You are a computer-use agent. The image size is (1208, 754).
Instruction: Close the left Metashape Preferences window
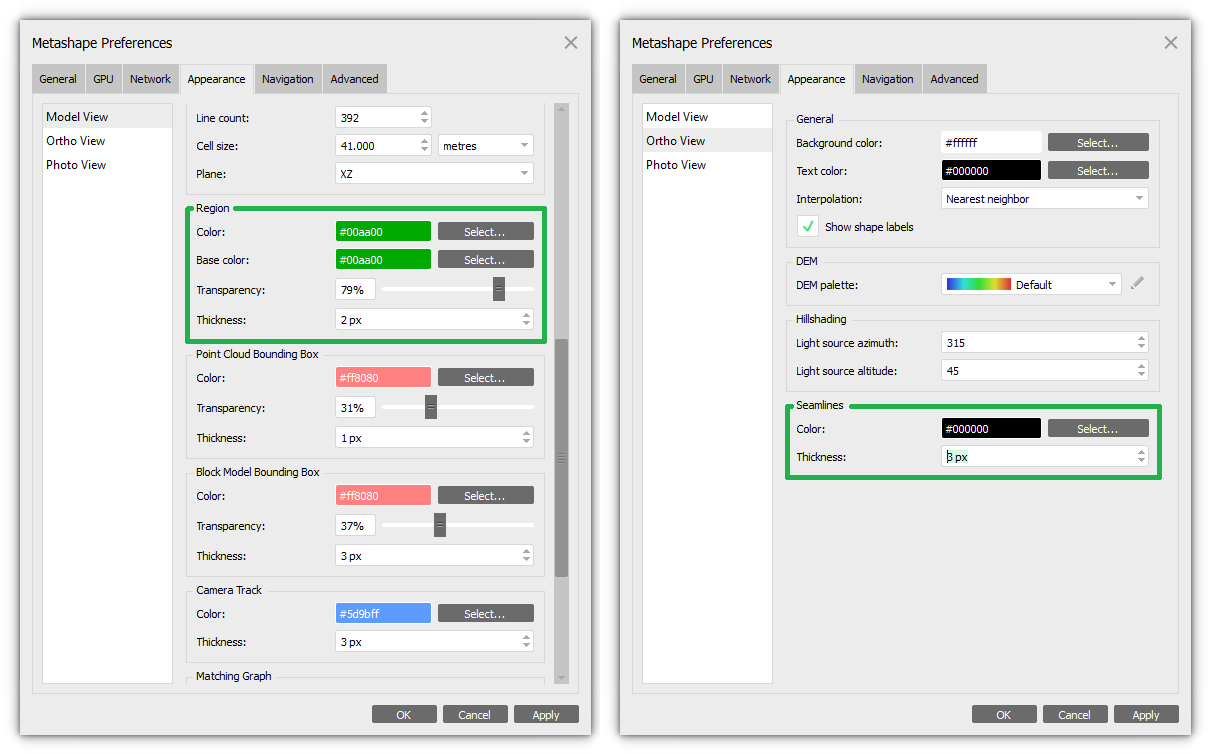(x=571, y=43)
